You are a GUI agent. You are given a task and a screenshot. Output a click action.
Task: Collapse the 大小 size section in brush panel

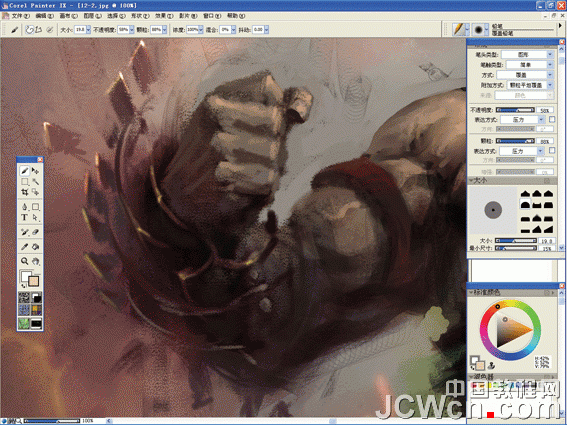(471, 180)
